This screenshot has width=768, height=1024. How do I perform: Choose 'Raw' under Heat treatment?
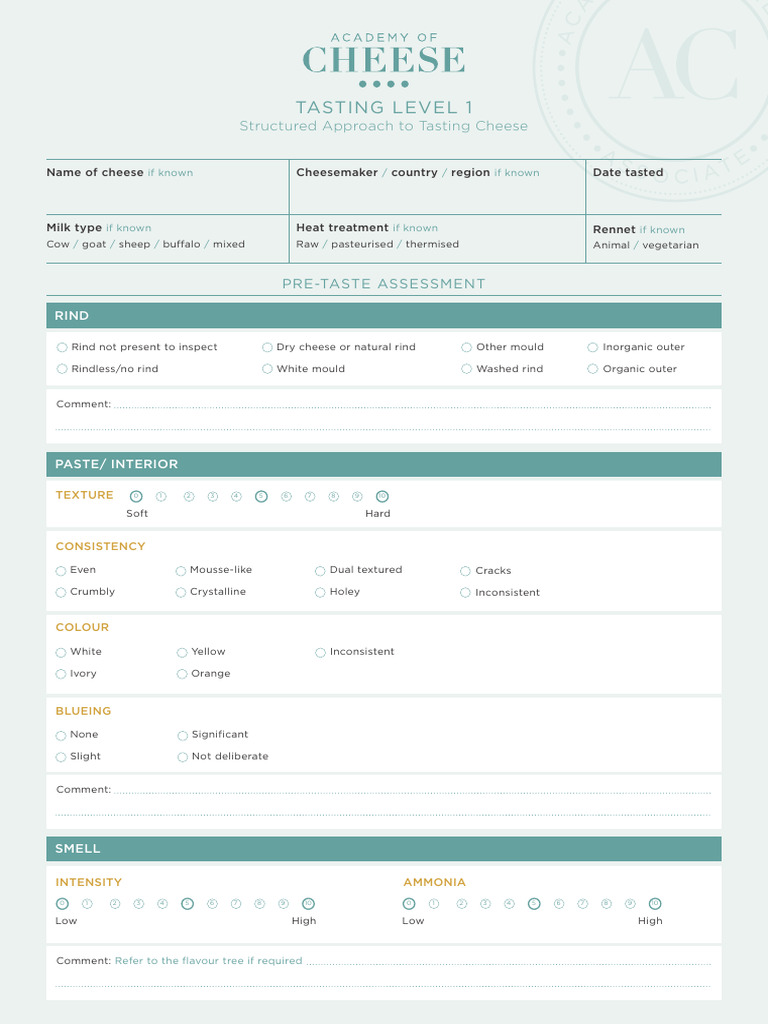[308, 244]
